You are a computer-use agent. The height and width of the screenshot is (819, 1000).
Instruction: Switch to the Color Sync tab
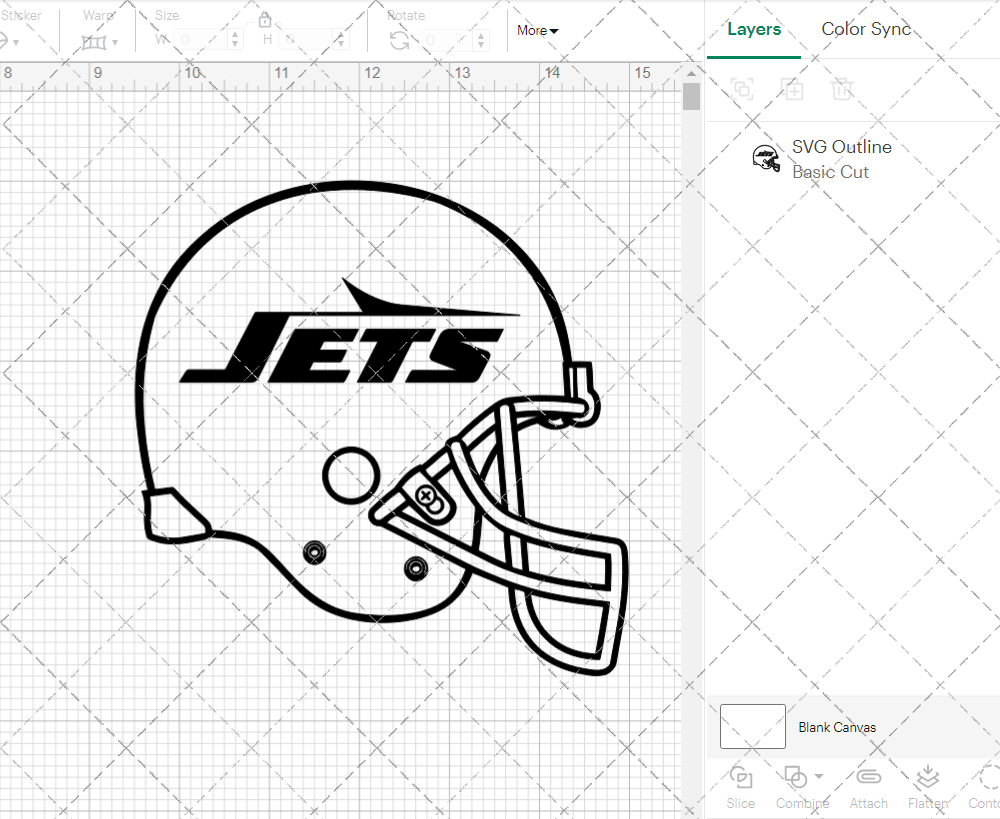(866, 29)
